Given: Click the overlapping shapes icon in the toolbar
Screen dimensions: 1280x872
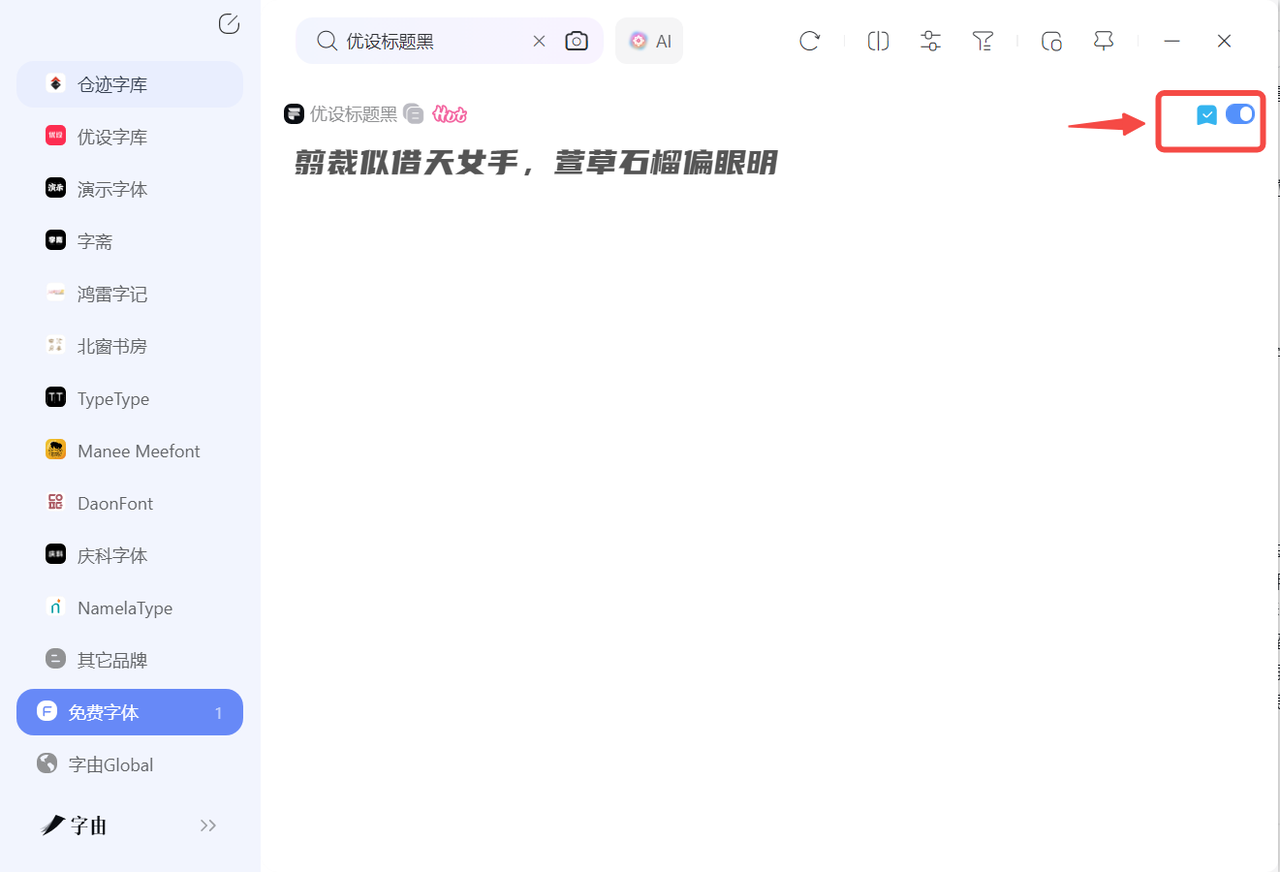Looking at the screenshot, I should pos(1051,41).
